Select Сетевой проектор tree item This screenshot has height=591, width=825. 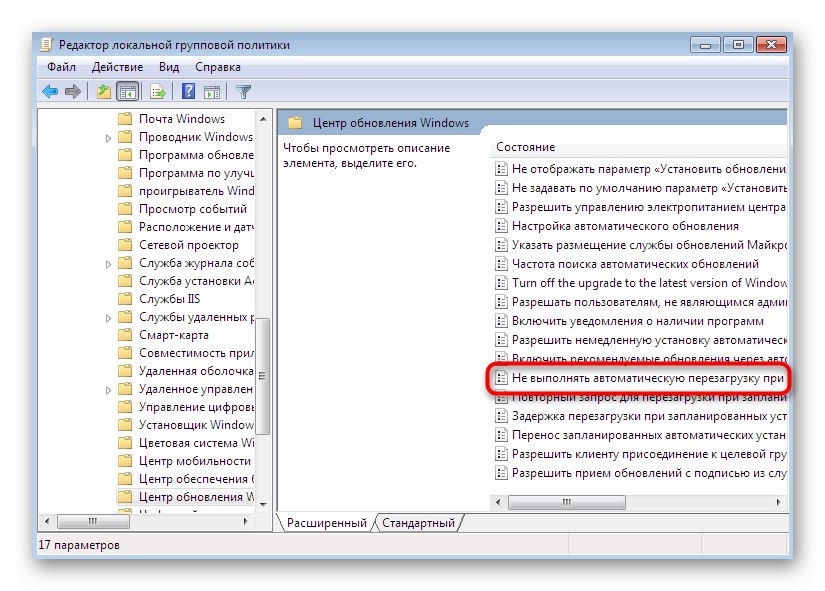188,245
